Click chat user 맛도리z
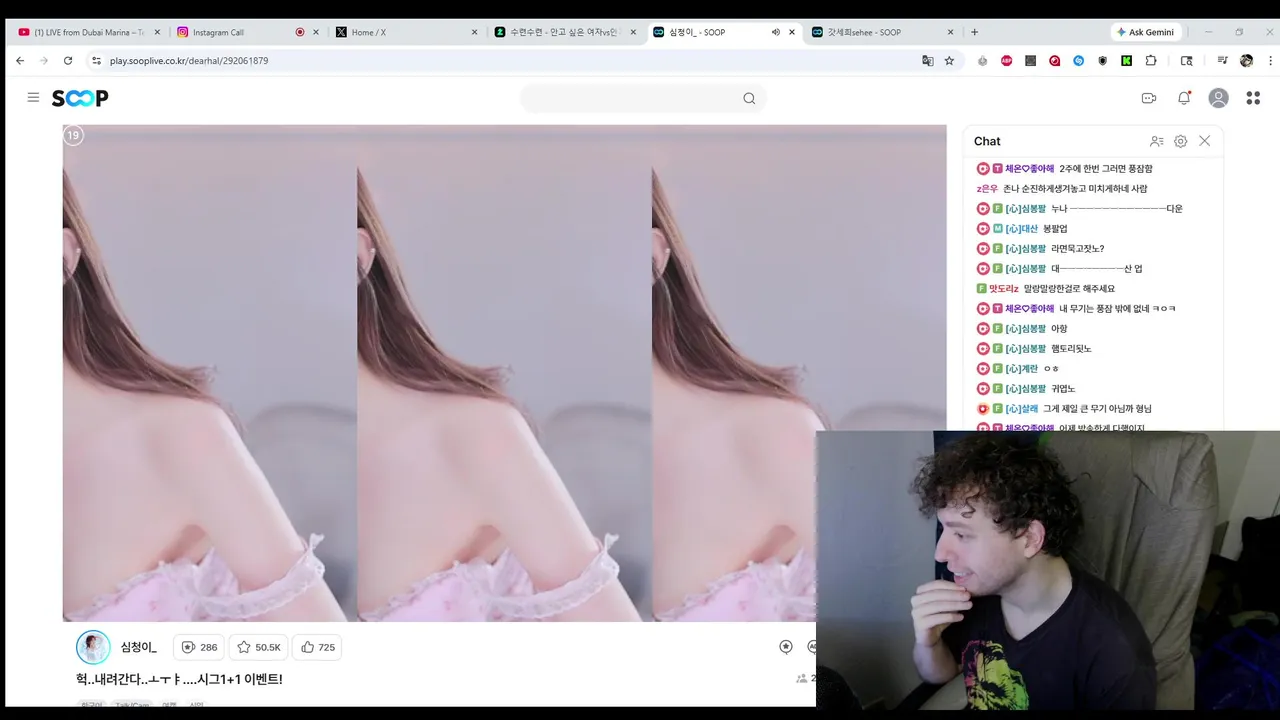 [x=1004, y=289]
